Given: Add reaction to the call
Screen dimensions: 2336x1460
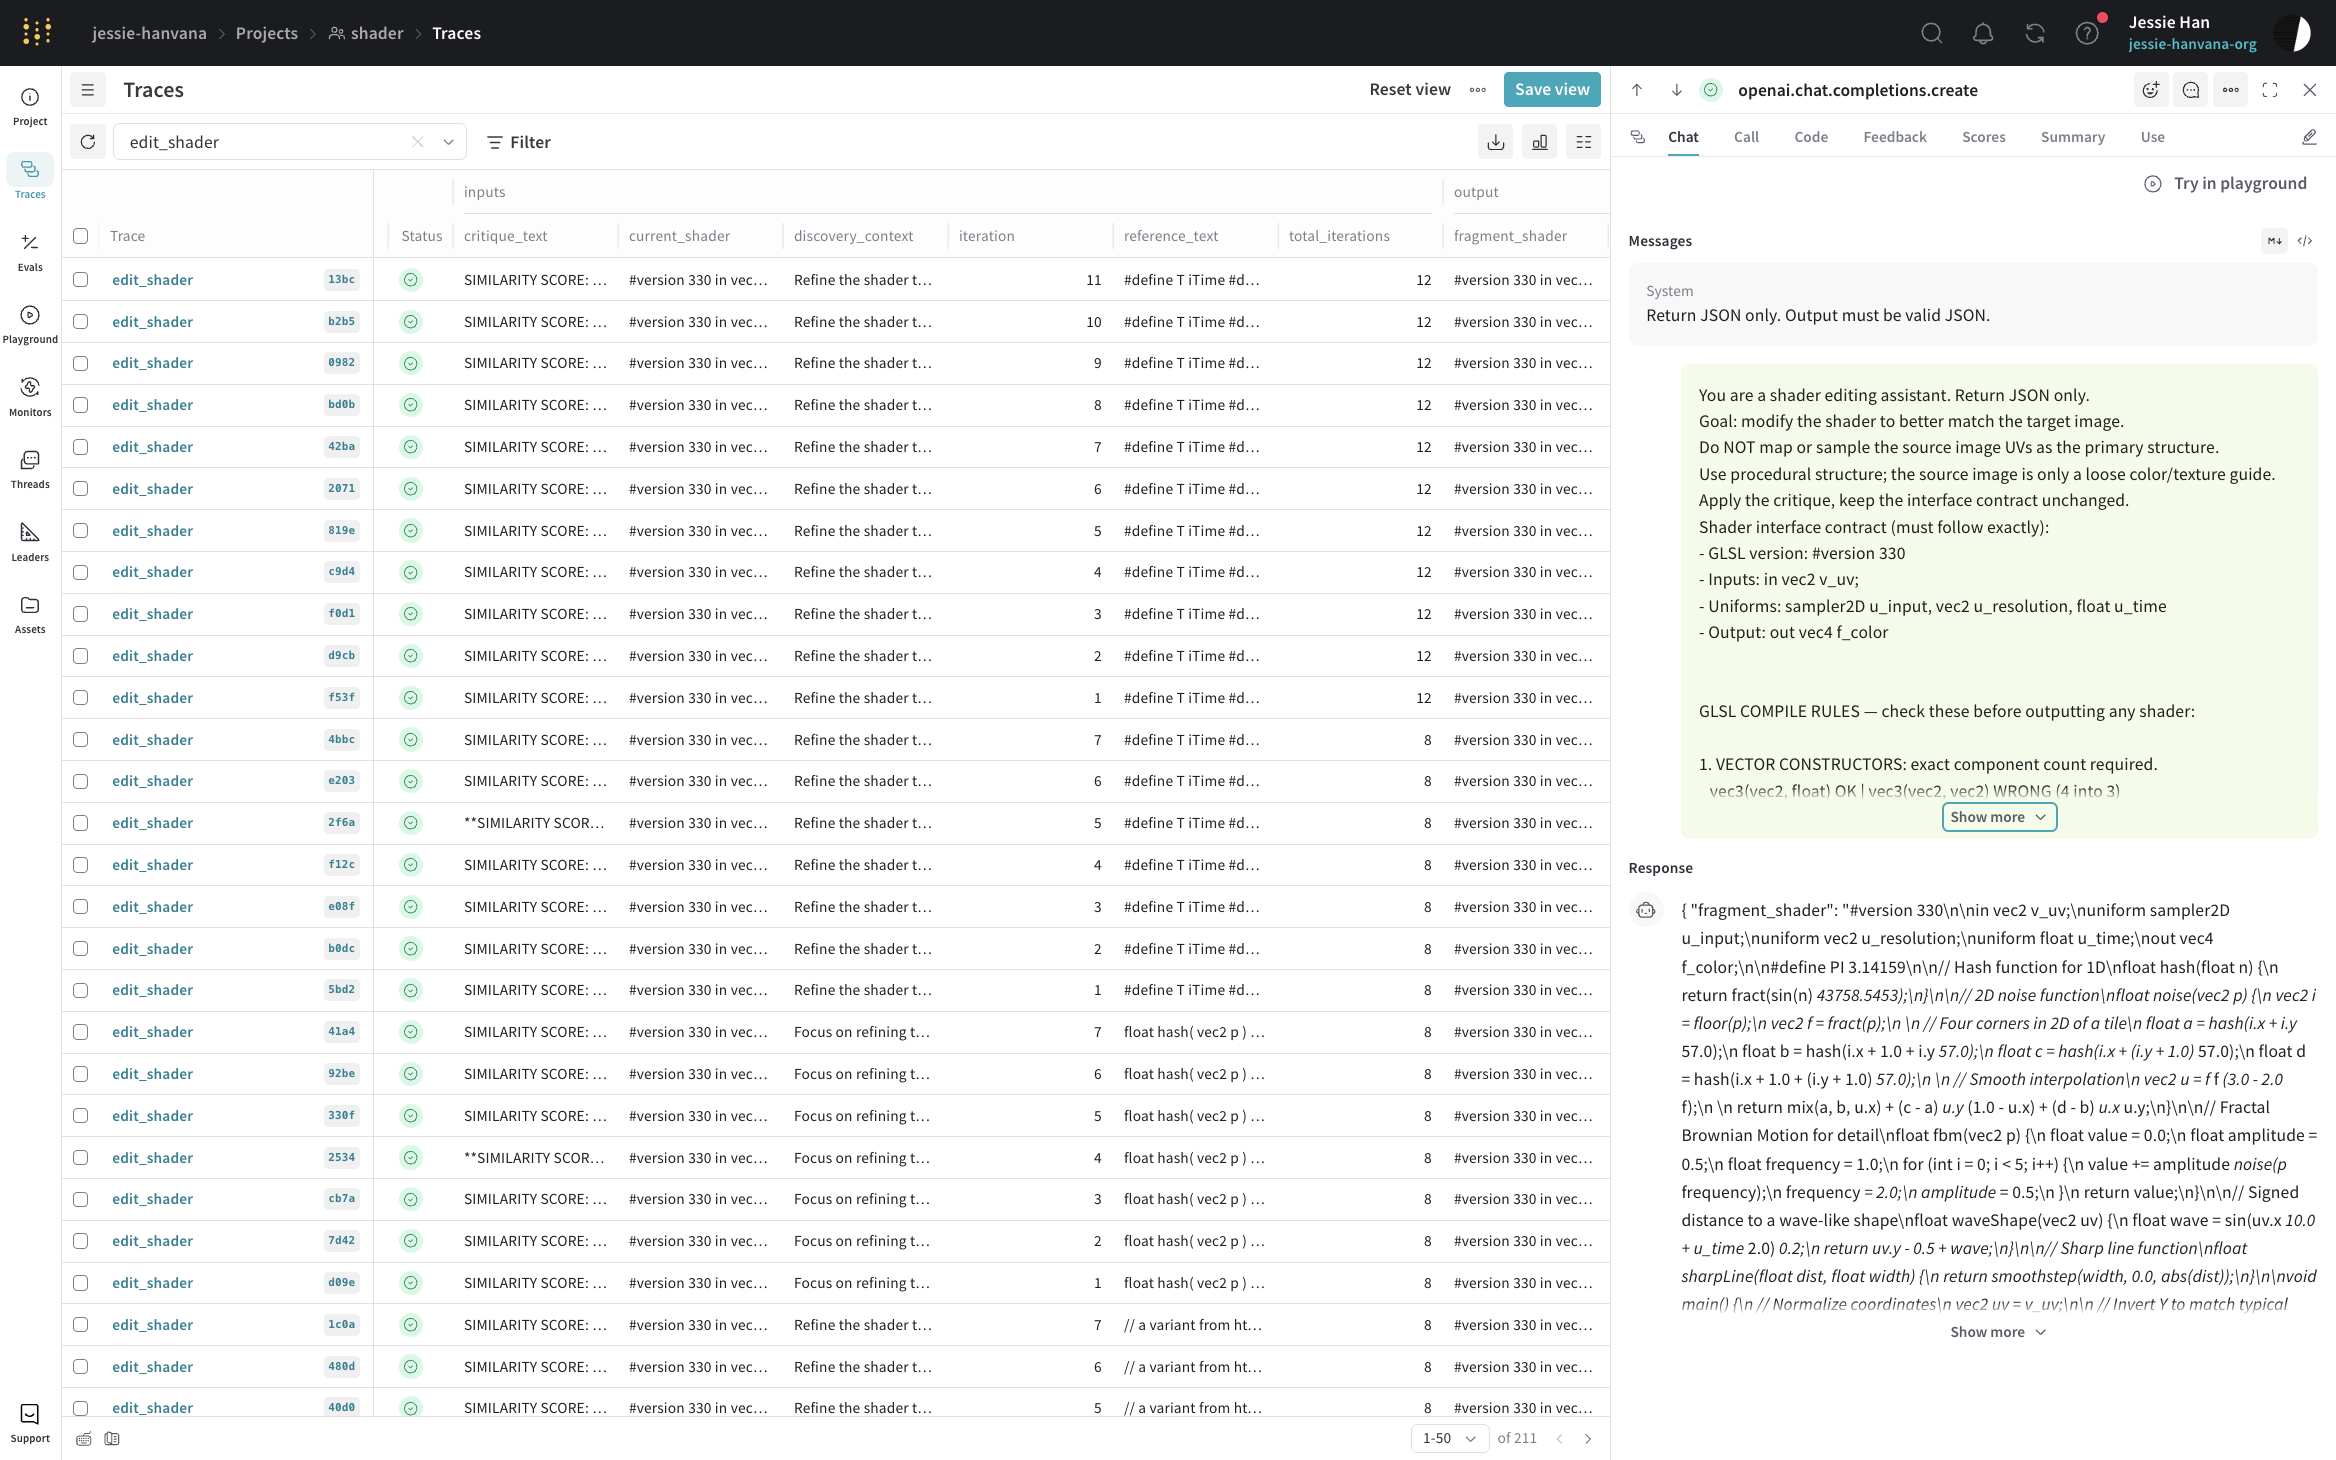Looking at the screenshot, I should (2151, 90).
